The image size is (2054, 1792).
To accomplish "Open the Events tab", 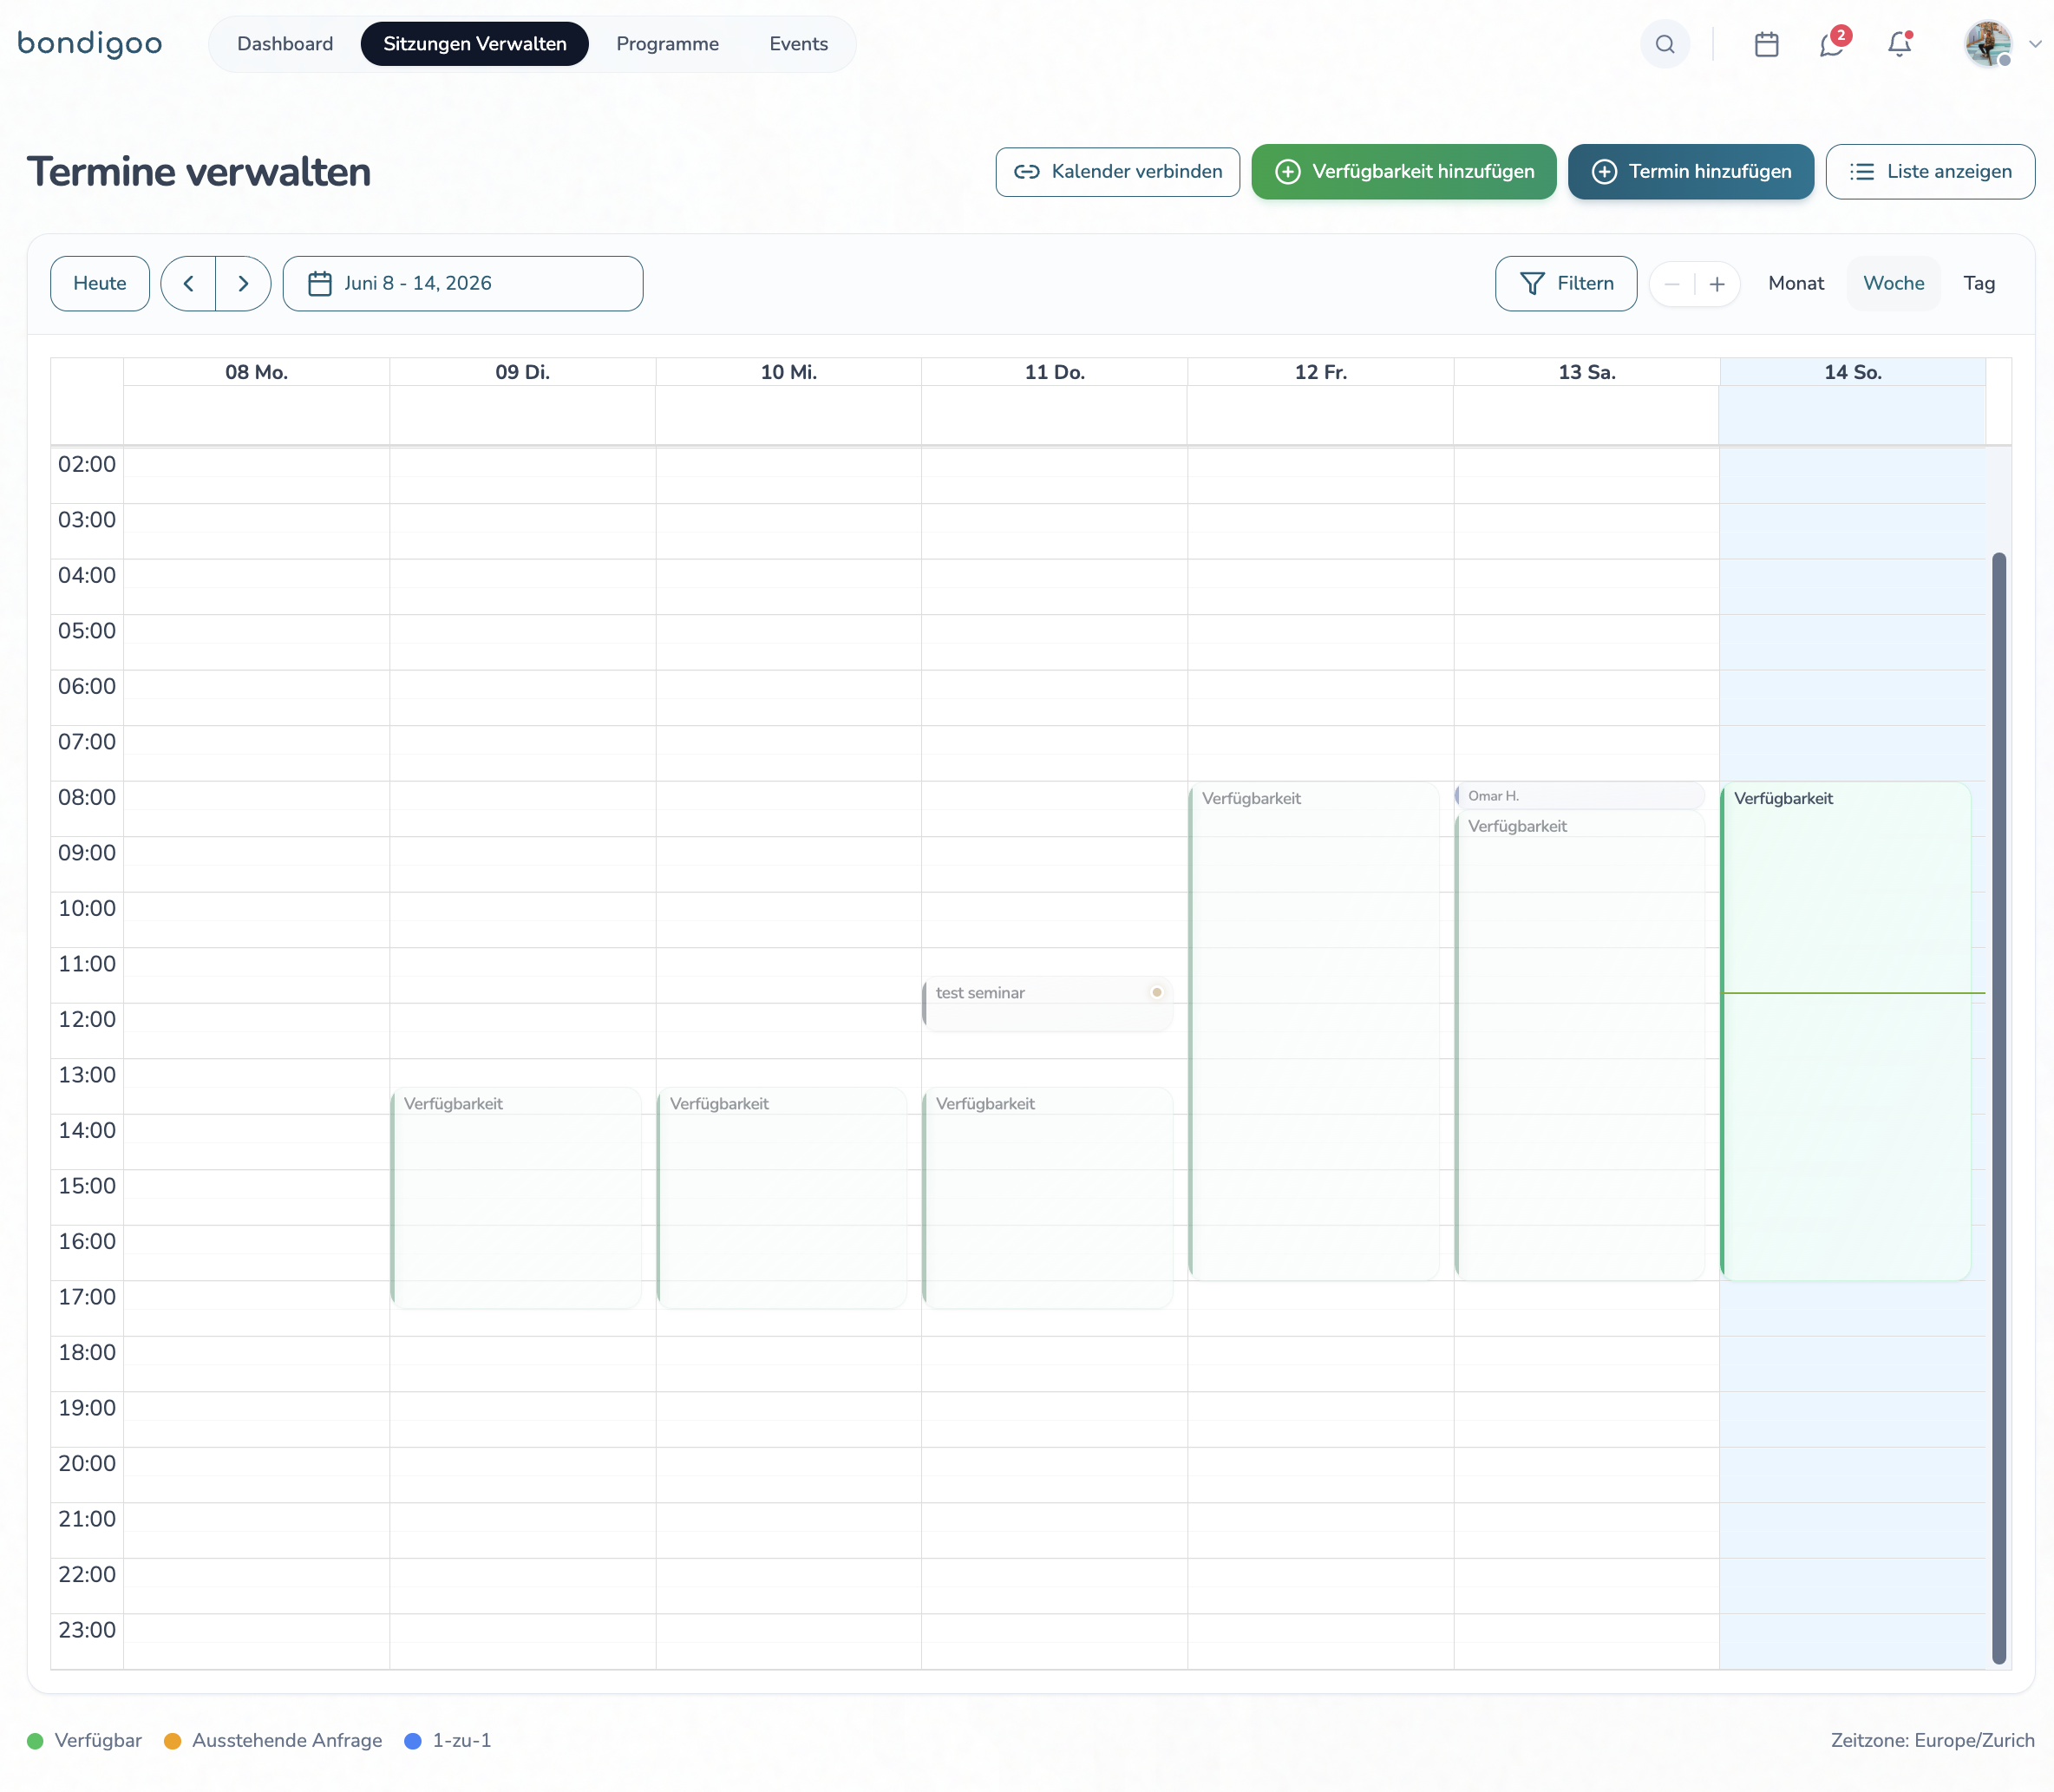I will click(798, 44).
